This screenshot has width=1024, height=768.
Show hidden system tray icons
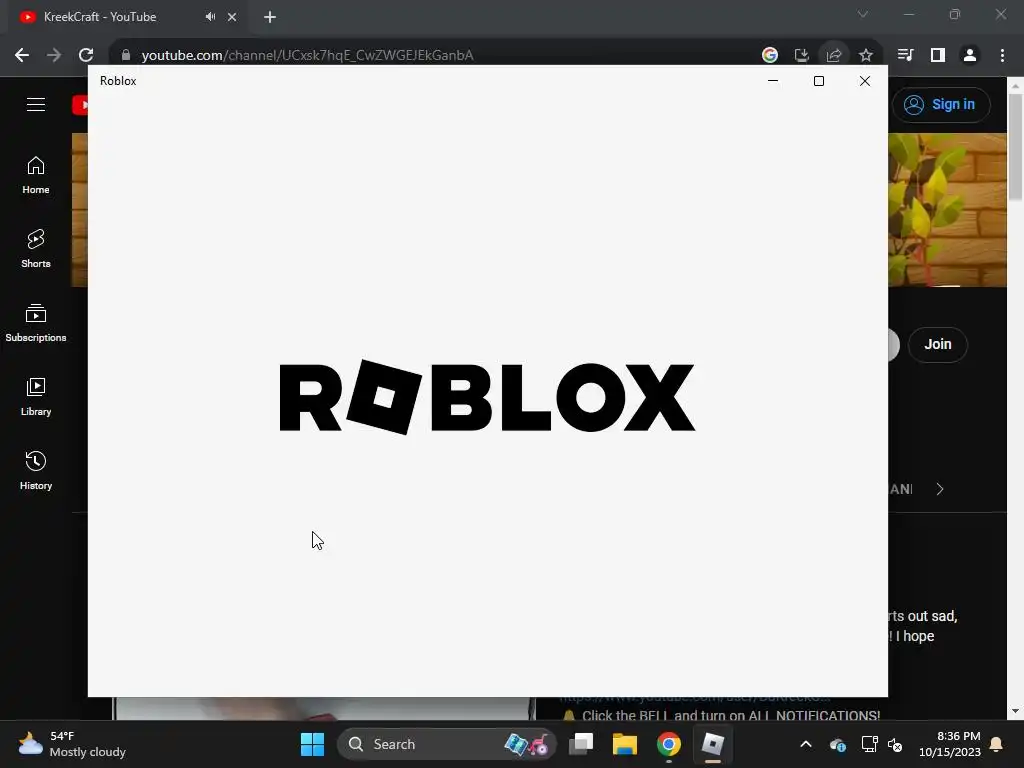click(x=806, y=744)
